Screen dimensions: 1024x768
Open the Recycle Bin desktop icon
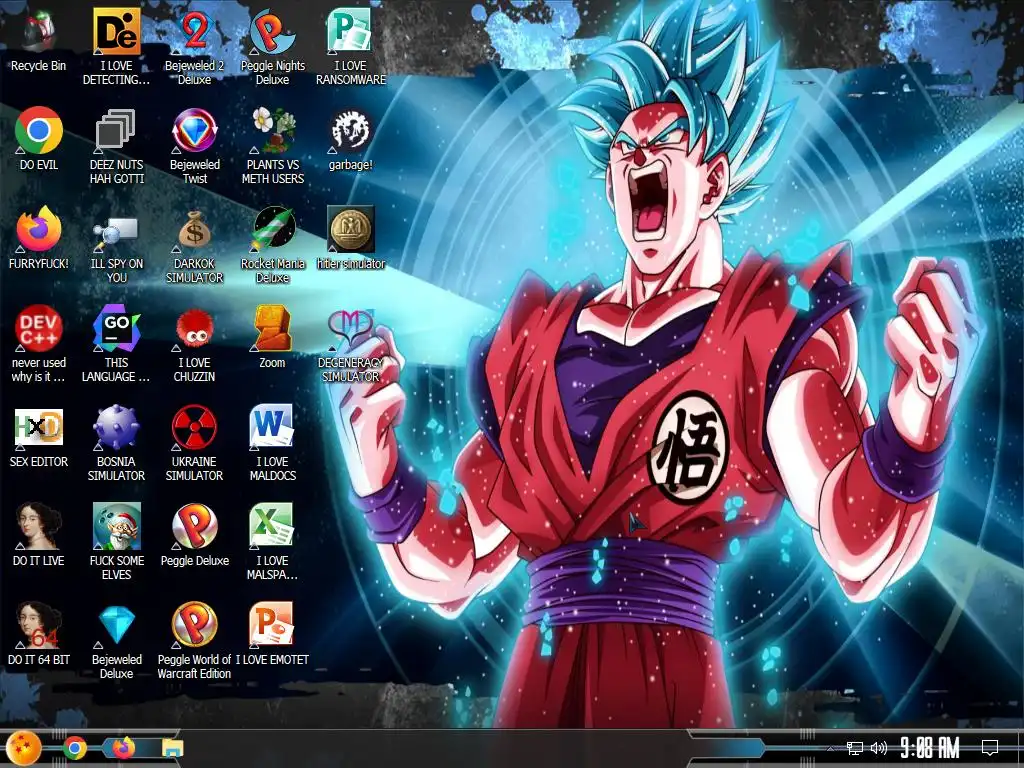click(38, 32)
